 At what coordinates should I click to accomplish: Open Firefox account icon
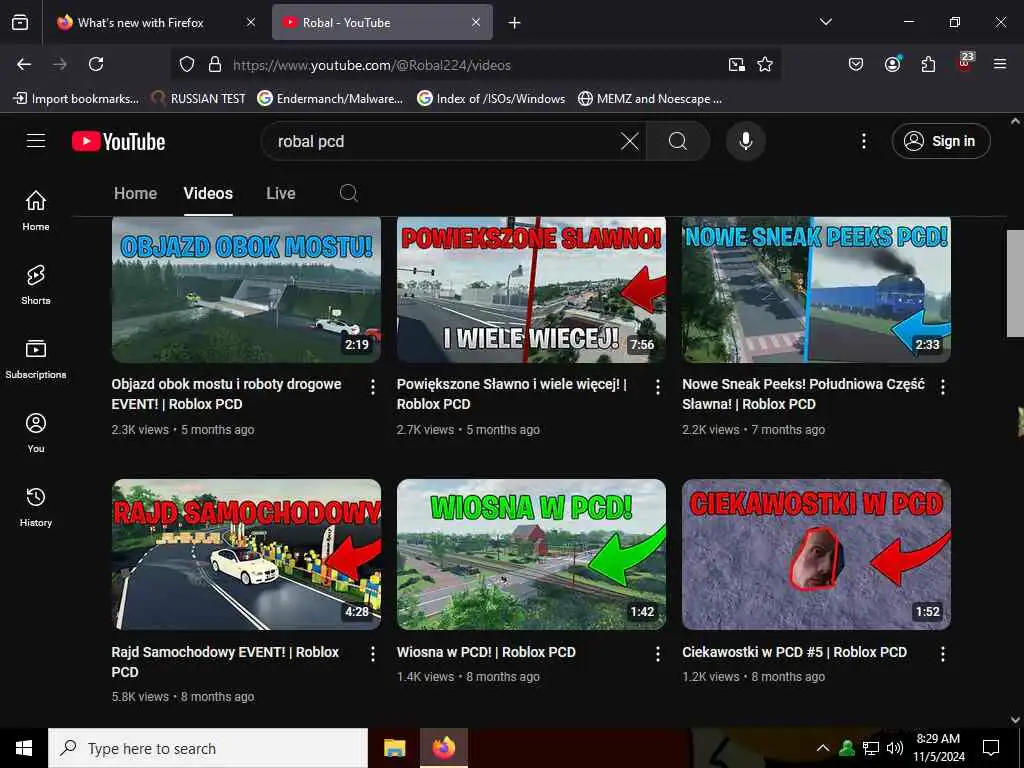tap(892, 64)
